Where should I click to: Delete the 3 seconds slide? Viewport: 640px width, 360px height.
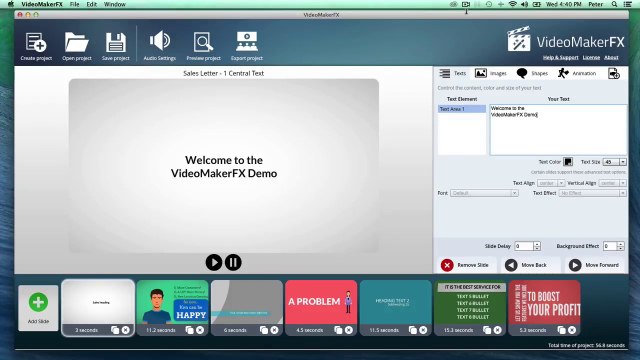pyautogui.click(x=125, y=330)
